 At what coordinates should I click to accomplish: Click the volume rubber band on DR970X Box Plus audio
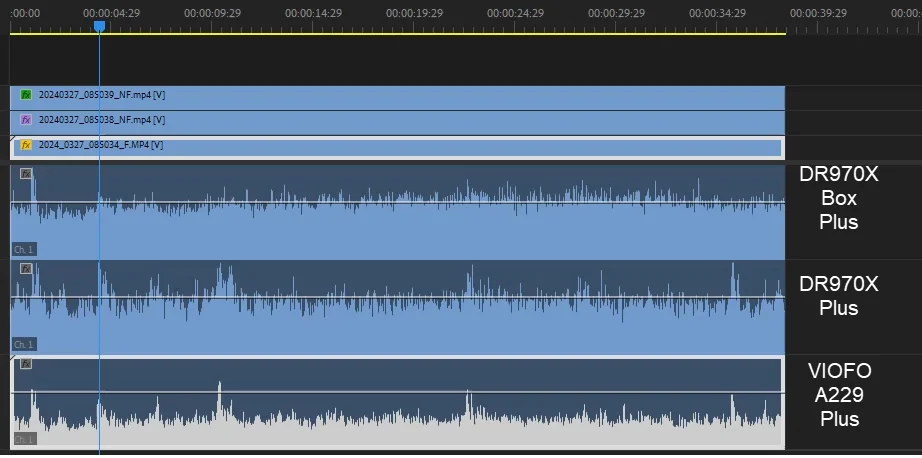tap(397, 202)
